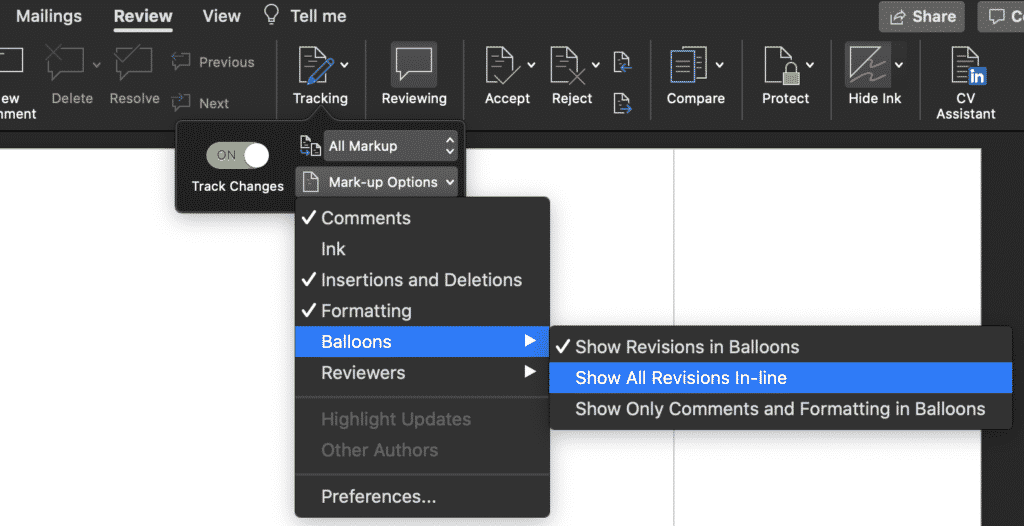Go to next change arrow icon
The height and width of the screenshot is (526, 1024).
point(622,103)
